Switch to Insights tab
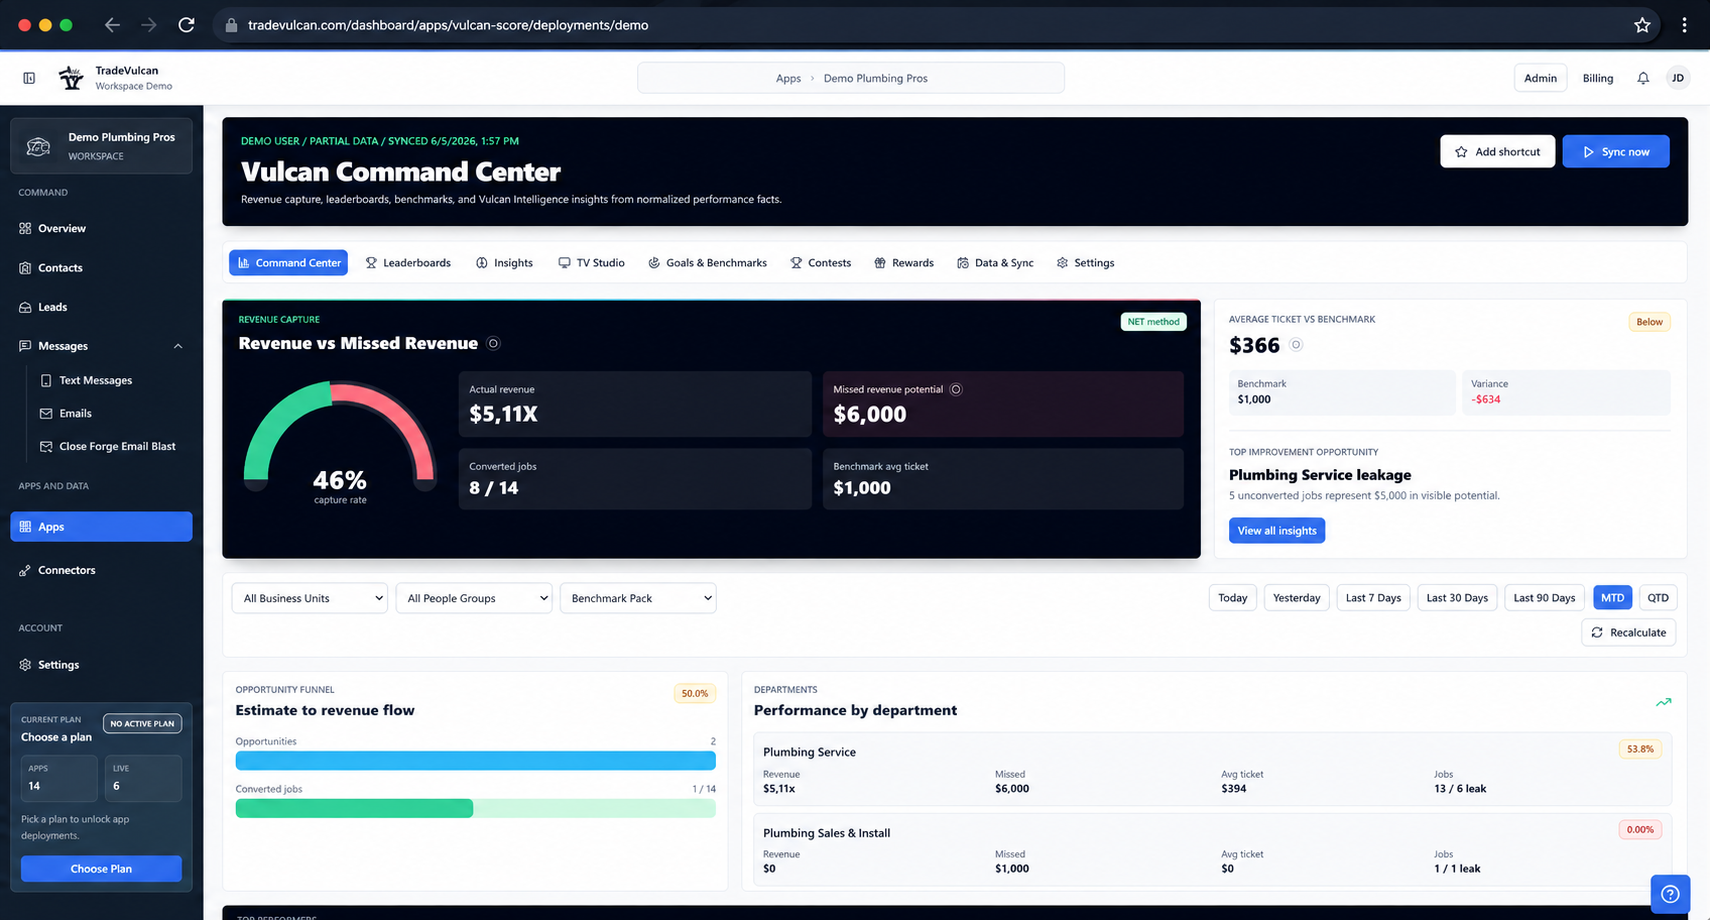The height and width of the screenshot is (920, 1710). point(504,263)
